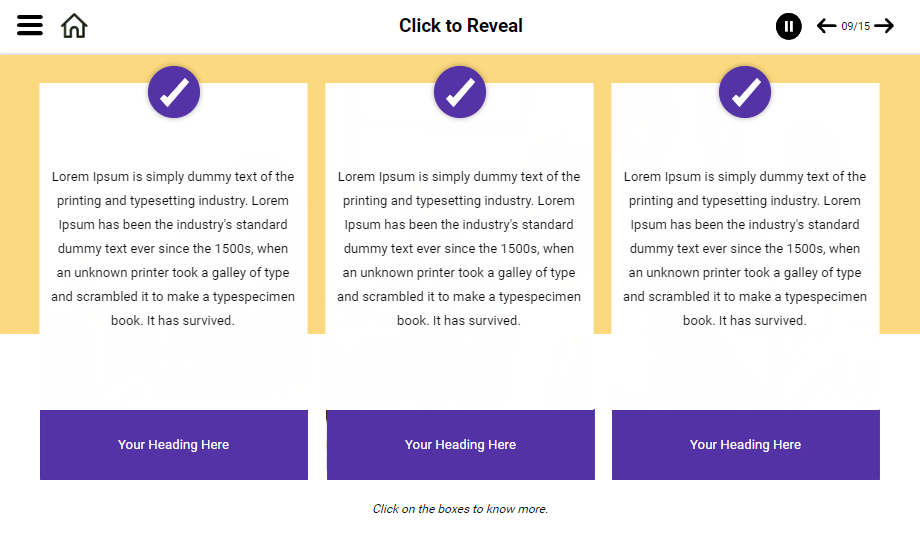Click the third card's Lorem Ipsum text
The width and height of the screenshot is (920, 540).
(745, 249)
